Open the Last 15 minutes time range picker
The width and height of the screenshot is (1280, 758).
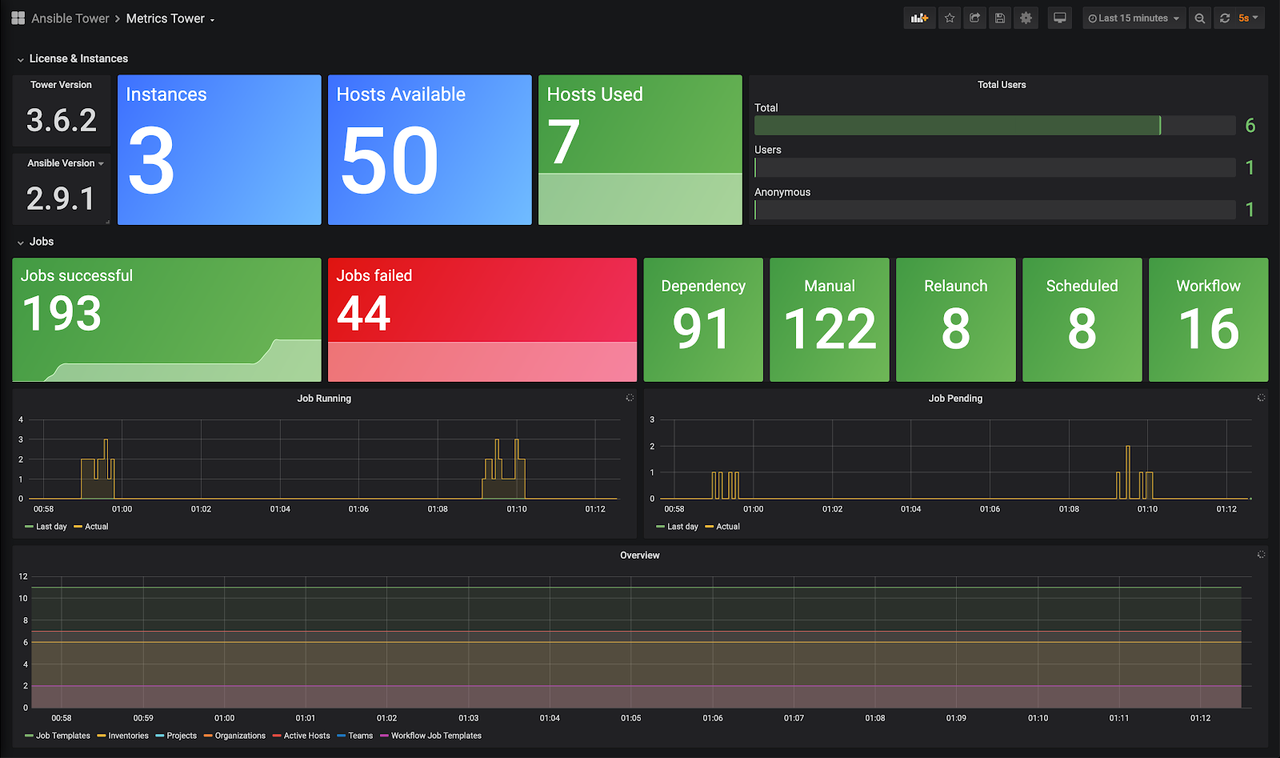(1133, 17)
